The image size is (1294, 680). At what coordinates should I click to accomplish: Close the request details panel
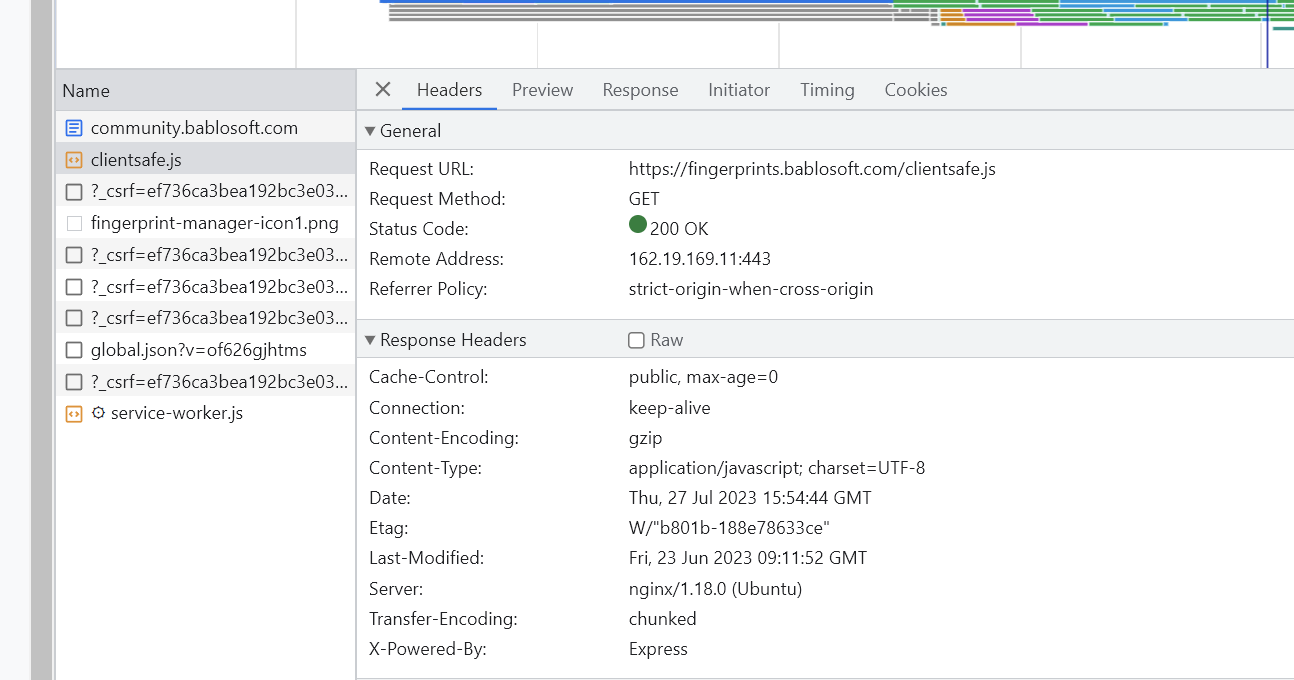pos(382,90)
